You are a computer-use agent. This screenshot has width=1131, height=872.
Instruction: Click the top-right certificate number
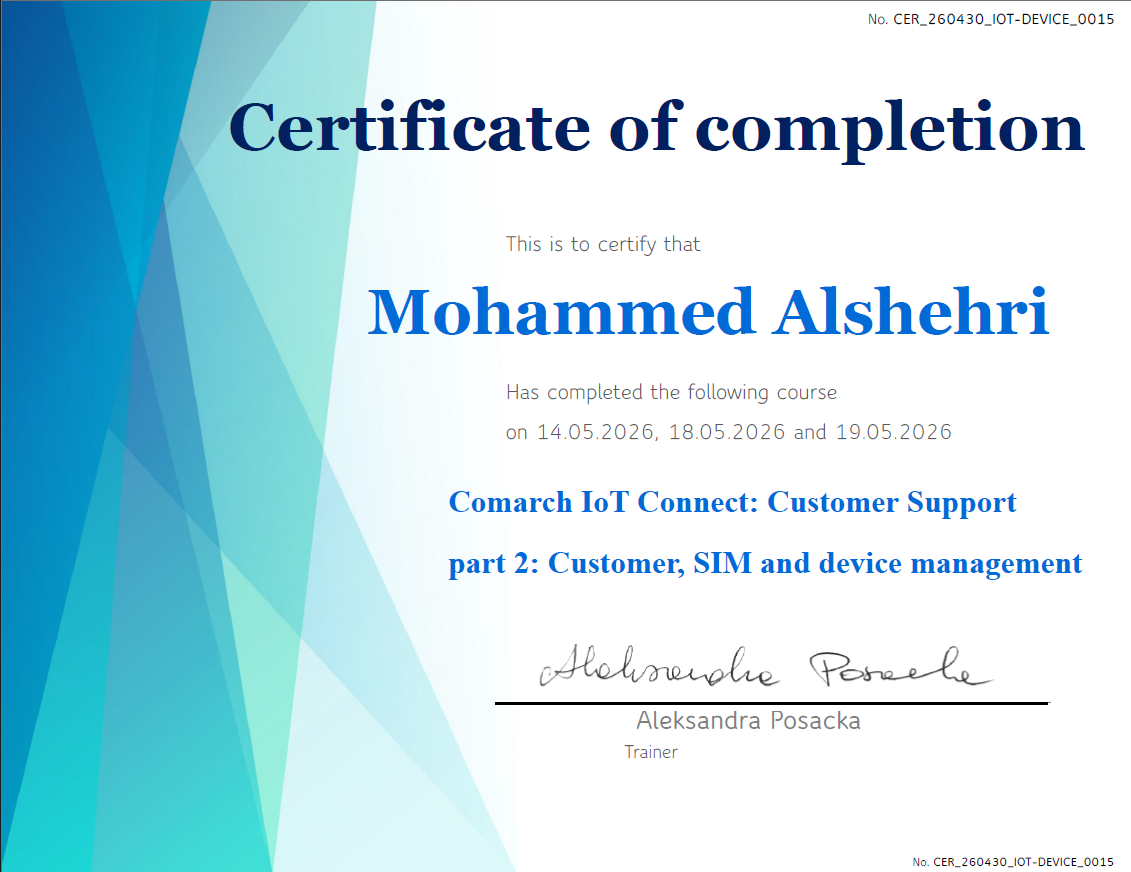click(991, 19)
